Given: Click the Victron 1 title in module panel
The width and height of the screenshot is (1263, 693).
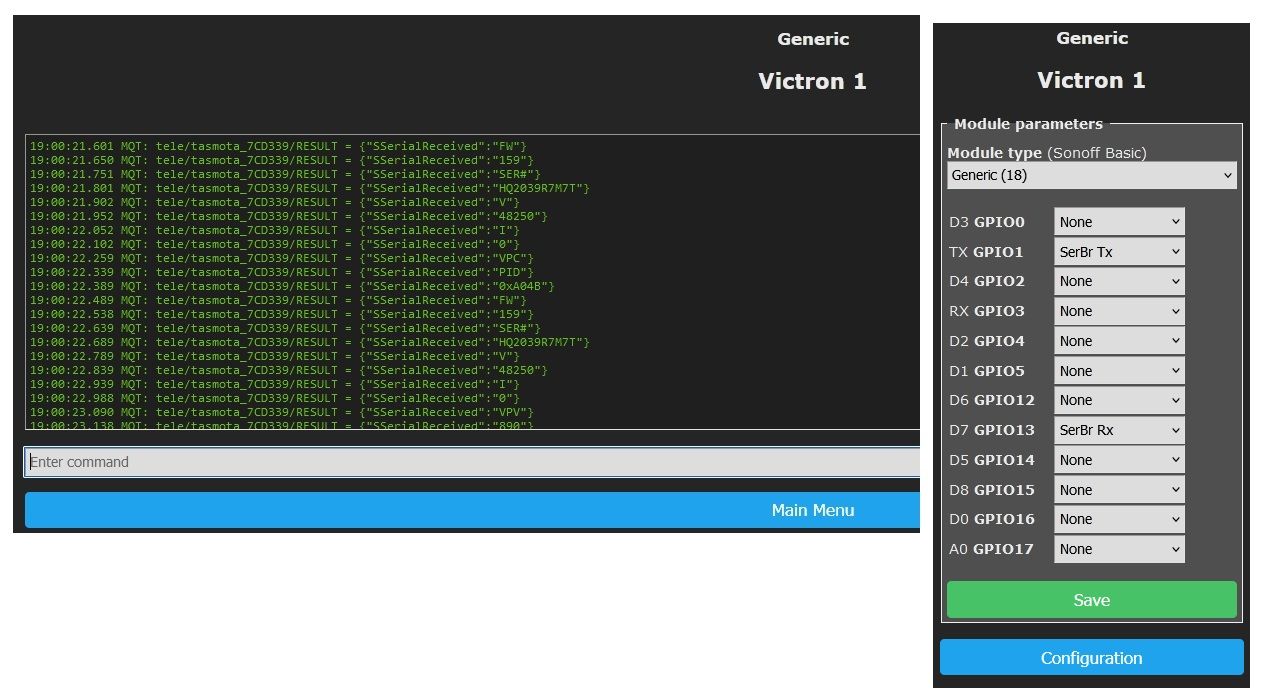Looking at the screenshot, I should (x=1091, y=80).
